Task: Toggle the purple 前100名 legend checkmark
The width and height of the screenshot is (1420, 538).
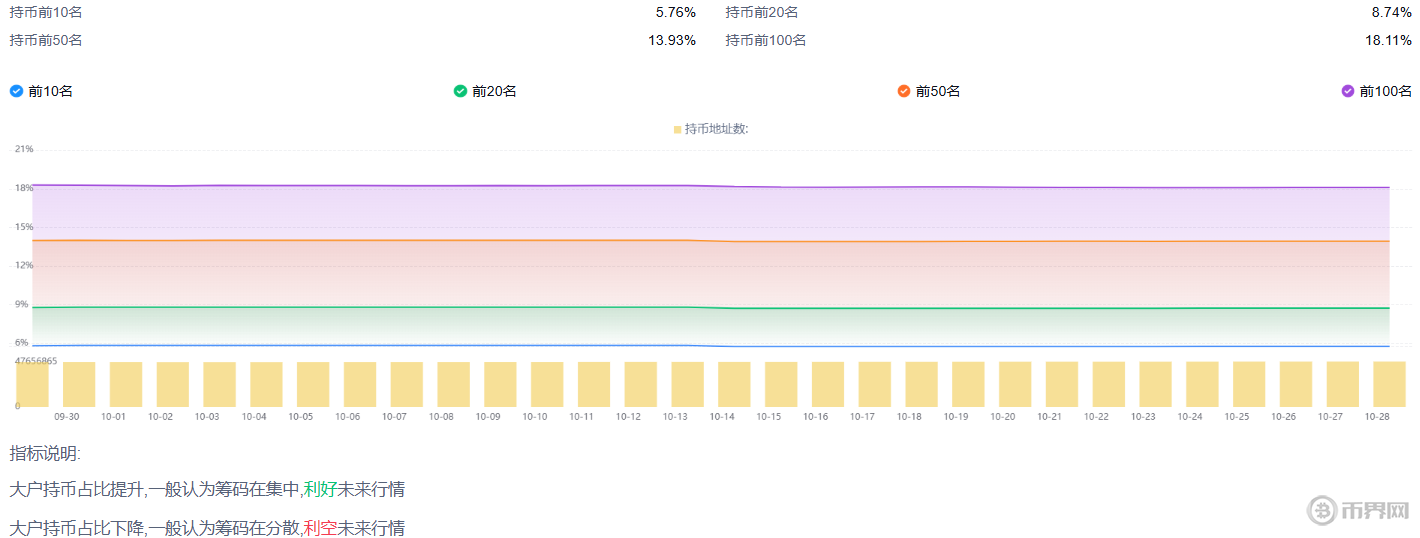Action: click(x=1348, y=91)
